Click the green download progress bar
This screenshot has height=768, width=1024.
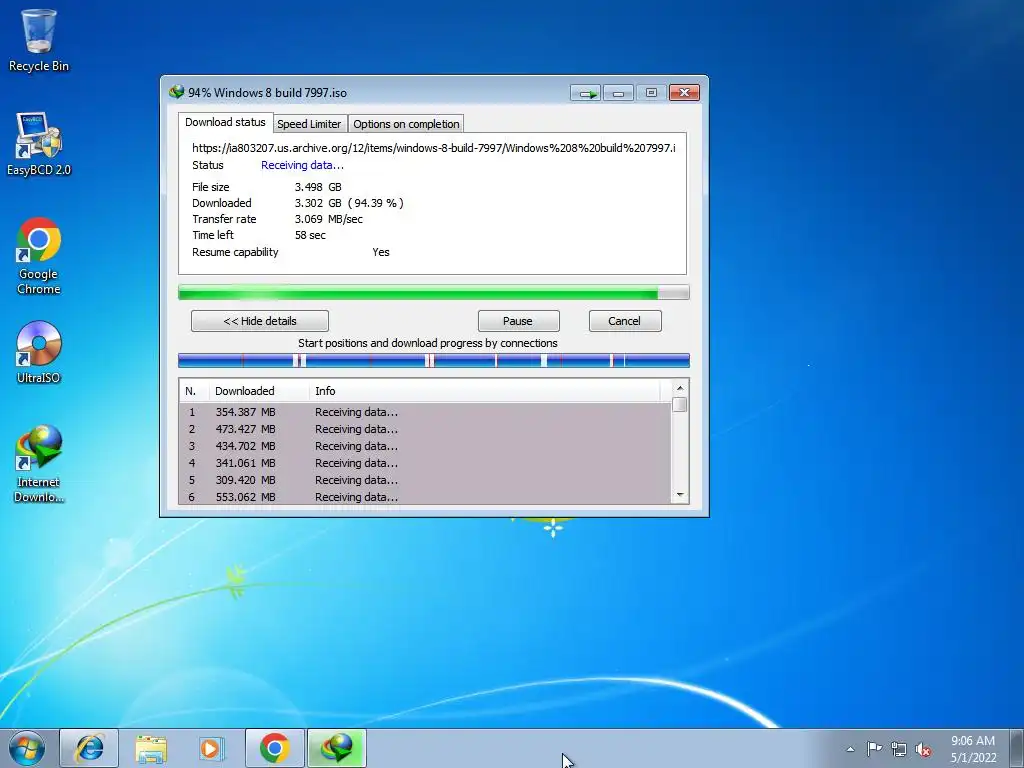tap(434, 293)
